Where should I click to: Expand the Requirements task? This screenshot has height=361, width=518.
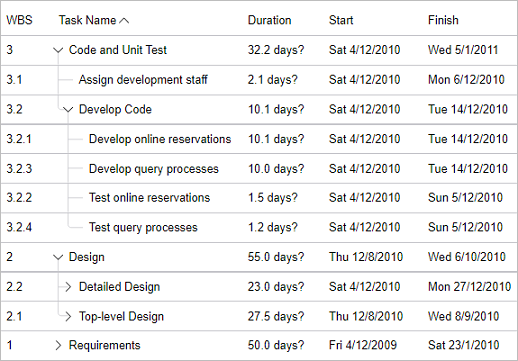58,345
